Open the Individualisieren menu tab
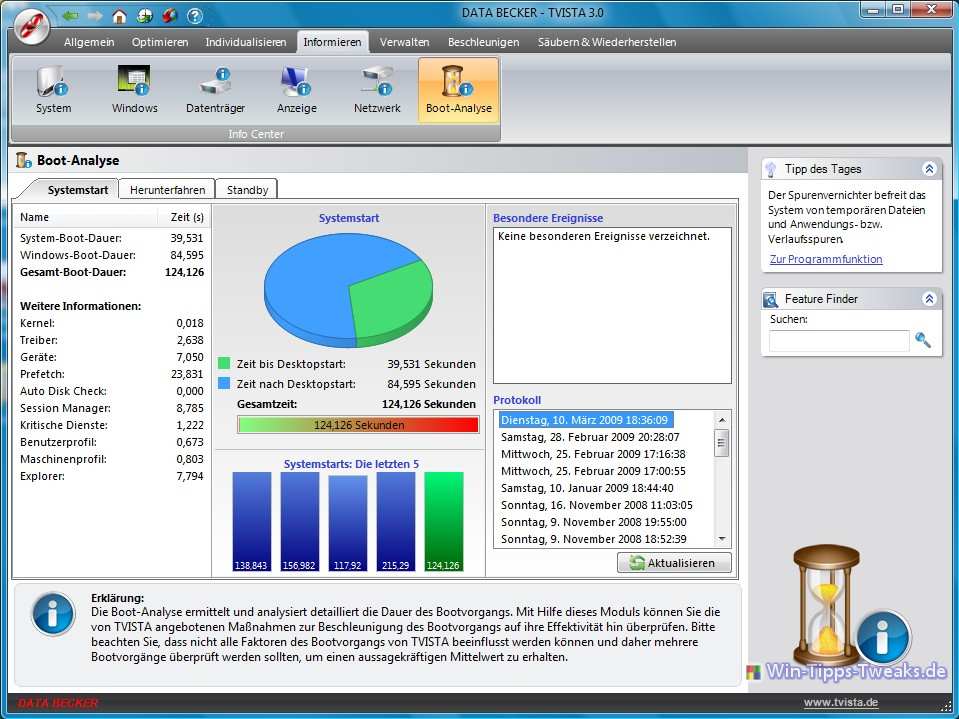This screenshot has height=719, width=959. click(x=246, y=42)
